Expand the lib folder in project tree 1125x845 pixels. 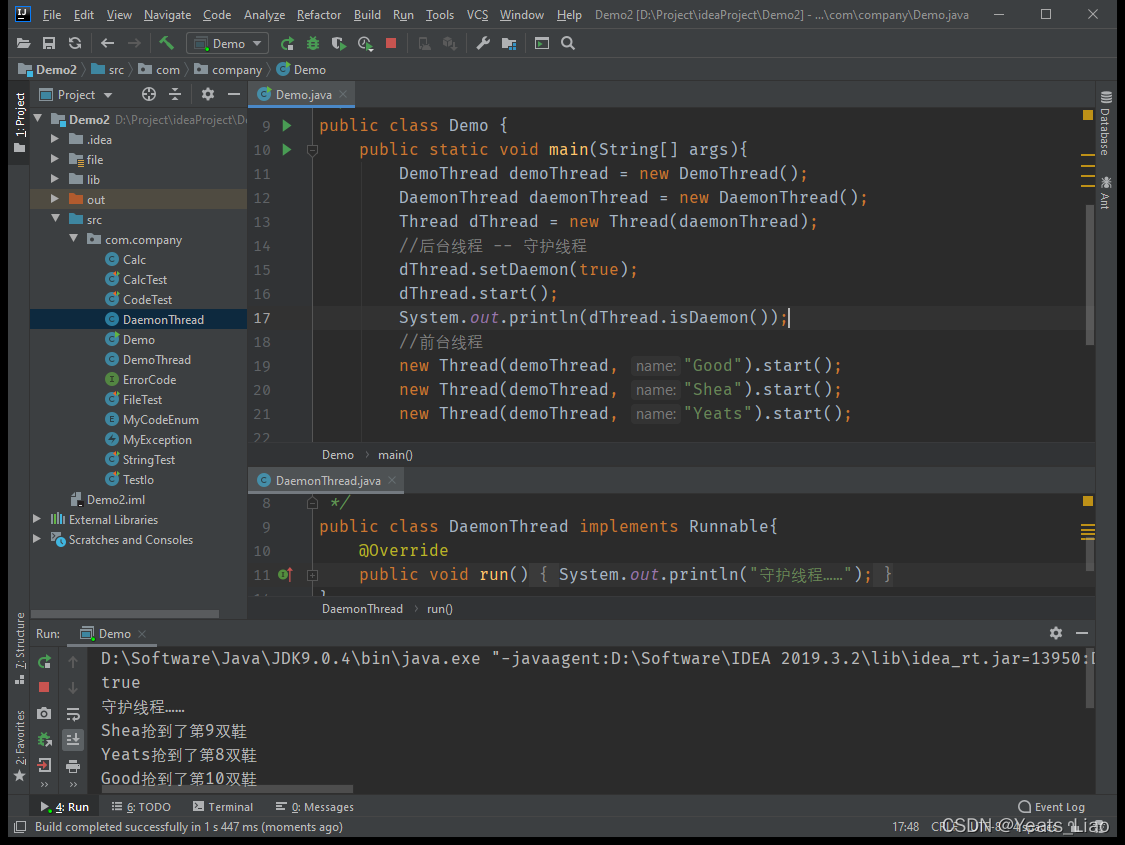click(x=55, y=180)
